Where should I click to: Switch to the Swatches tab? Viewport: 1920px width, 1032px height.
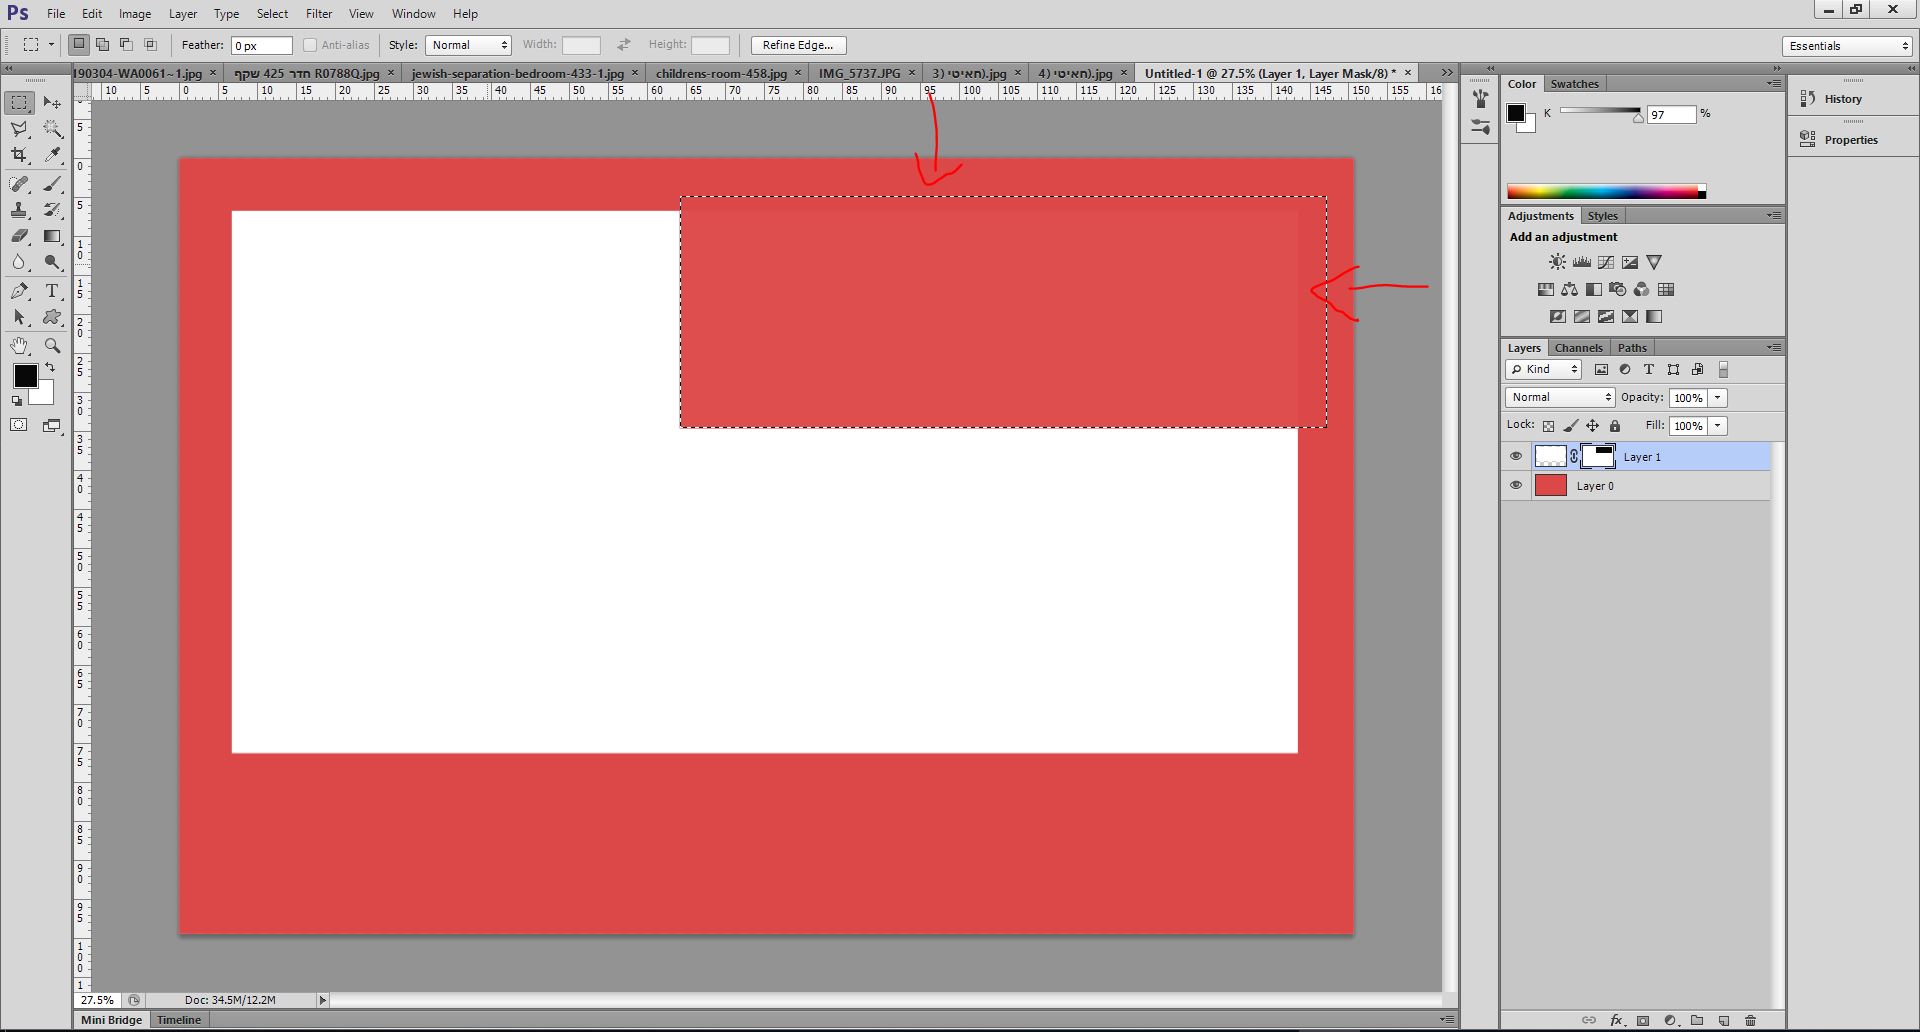tap(1575, 84)
